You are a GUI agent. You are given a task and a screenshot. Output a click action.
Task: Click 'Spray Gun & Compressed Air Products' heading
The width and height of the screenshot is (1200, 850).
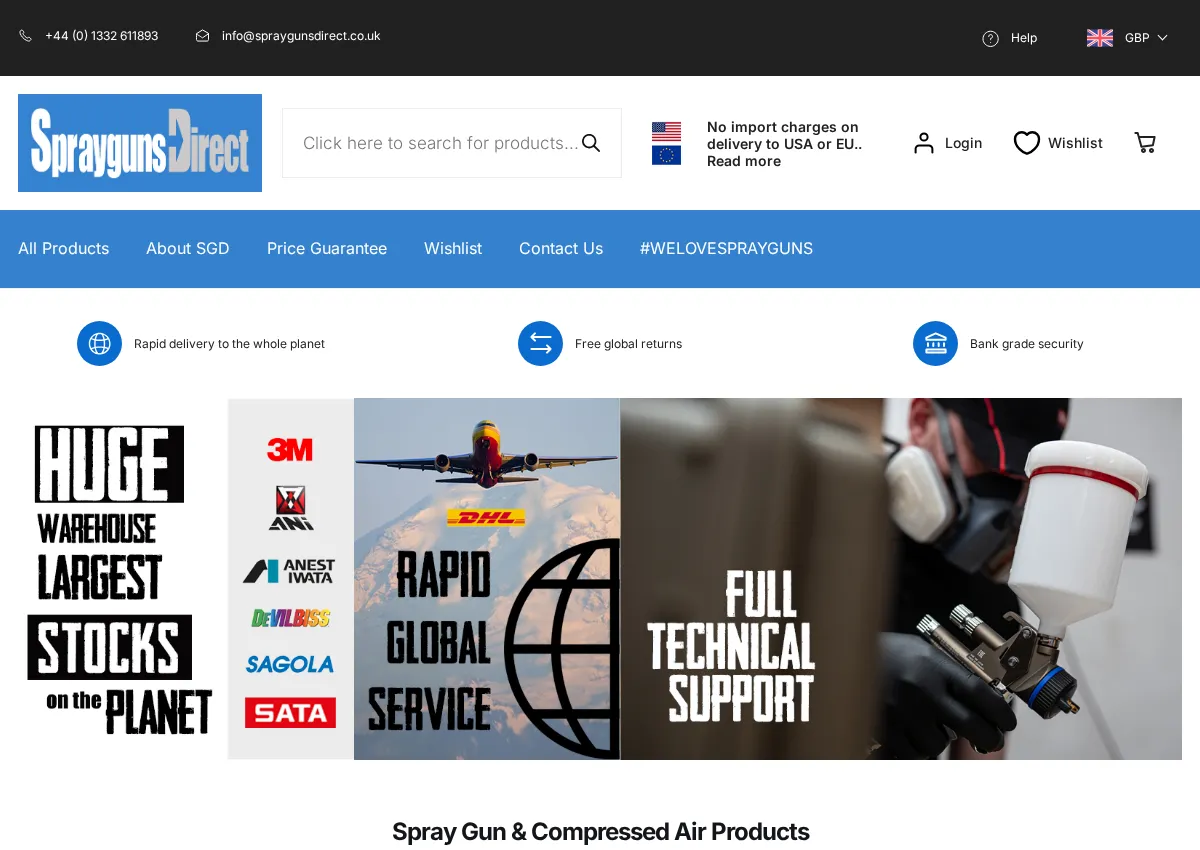pos(600,832)
